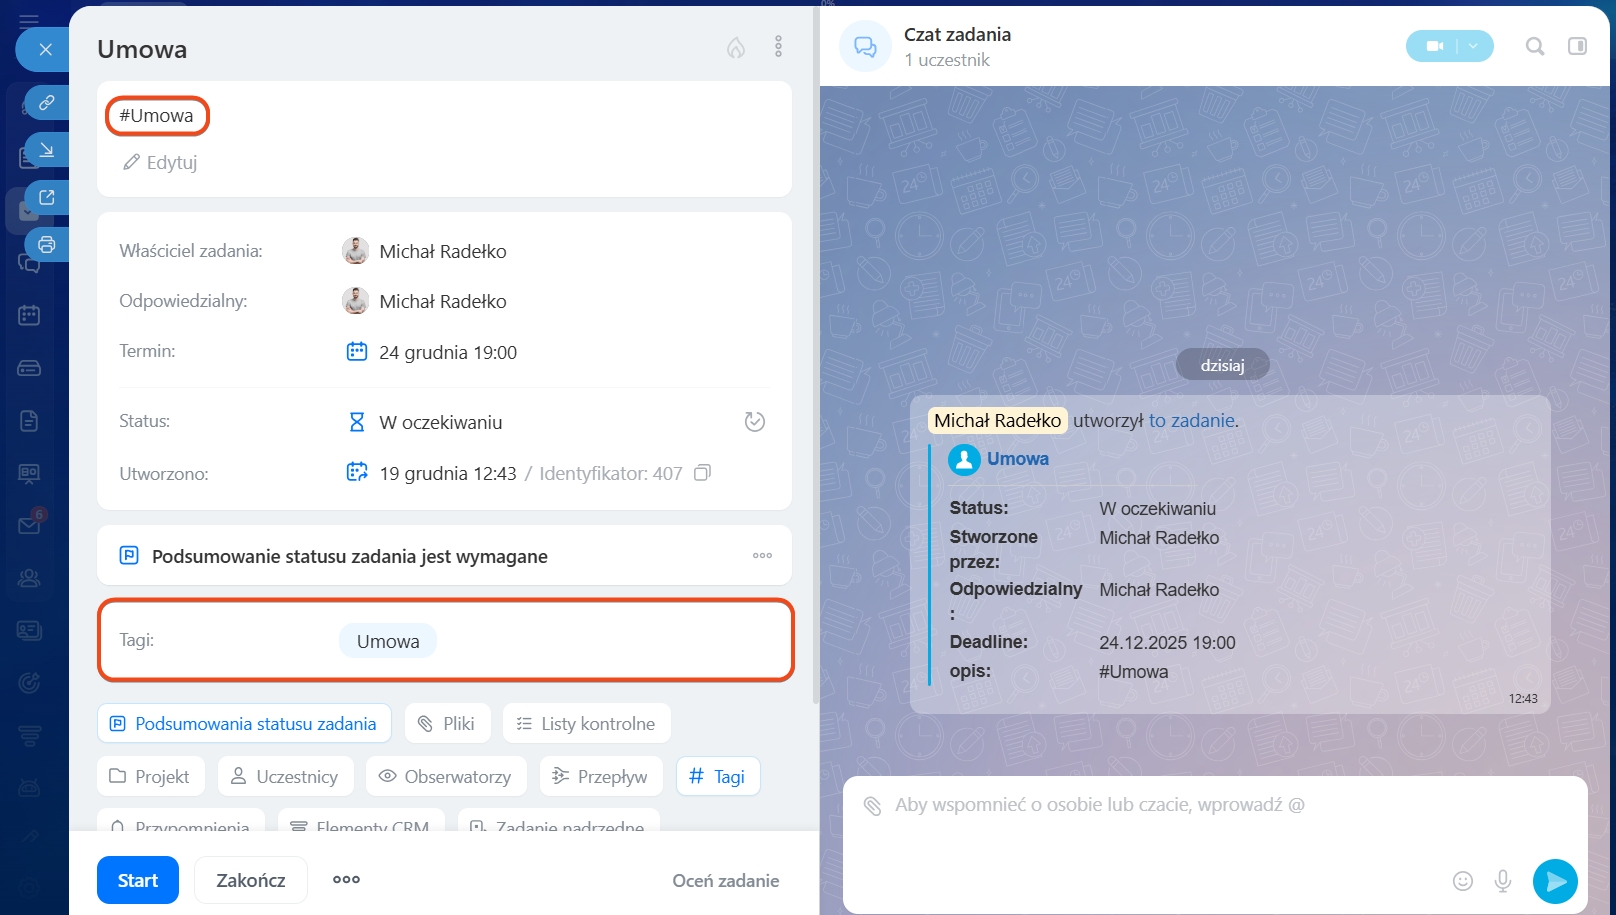The image size is (1616, 915).
Task: Open the mail icon in the left sidebar
Action: tap(29, 525)
